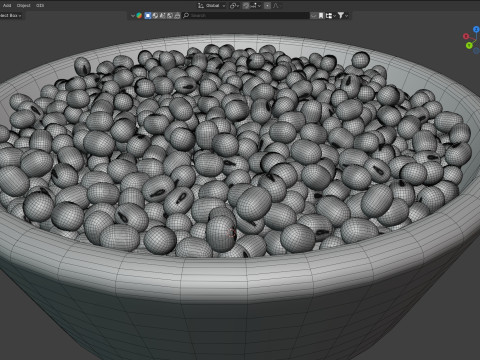Click the fourth filter icon in search row

(170, 15)
